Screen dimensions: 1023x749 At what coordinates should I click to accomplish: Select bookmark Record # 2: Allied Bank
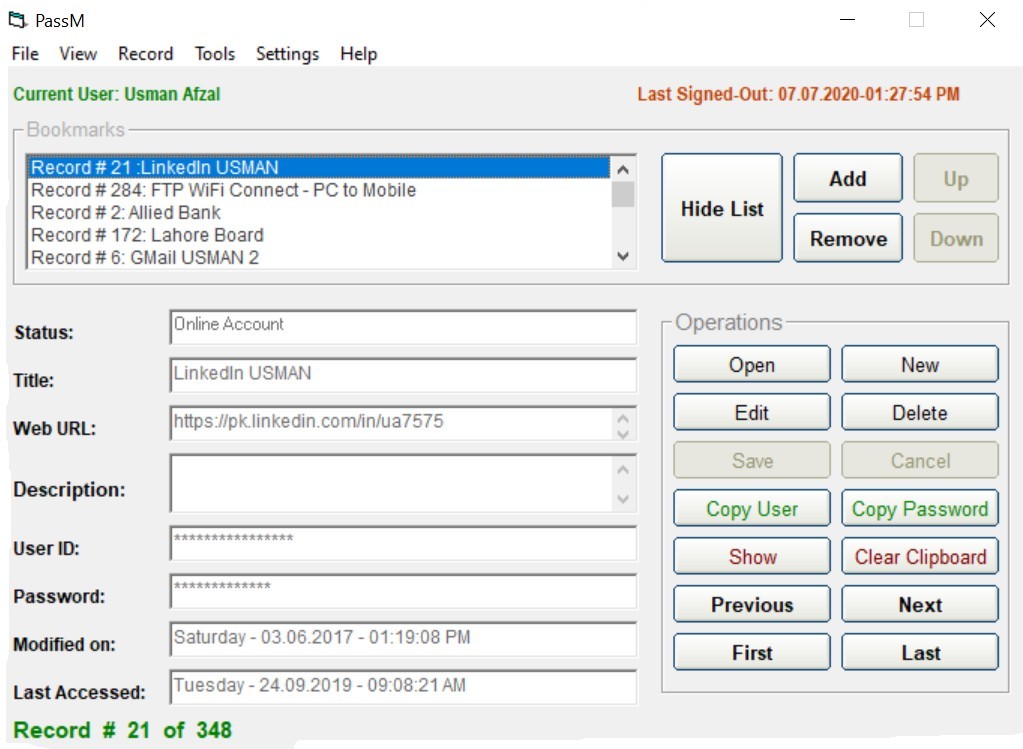click(x=126, y=213)
